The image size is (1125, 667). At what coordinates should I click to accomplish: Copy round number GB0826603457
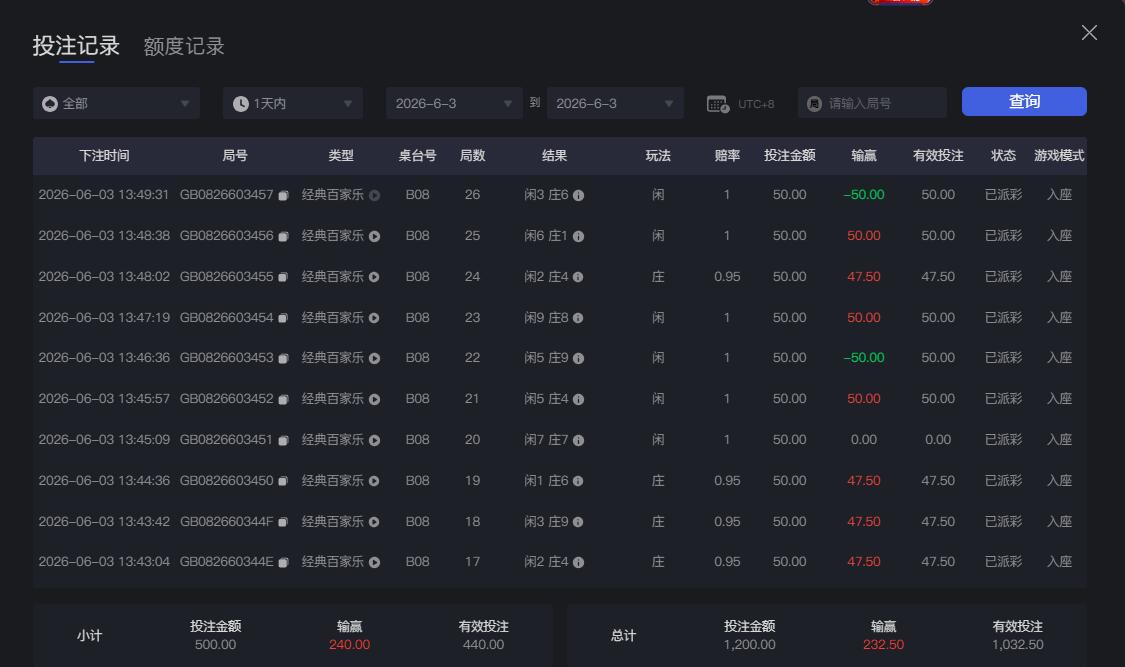[283, 195]
